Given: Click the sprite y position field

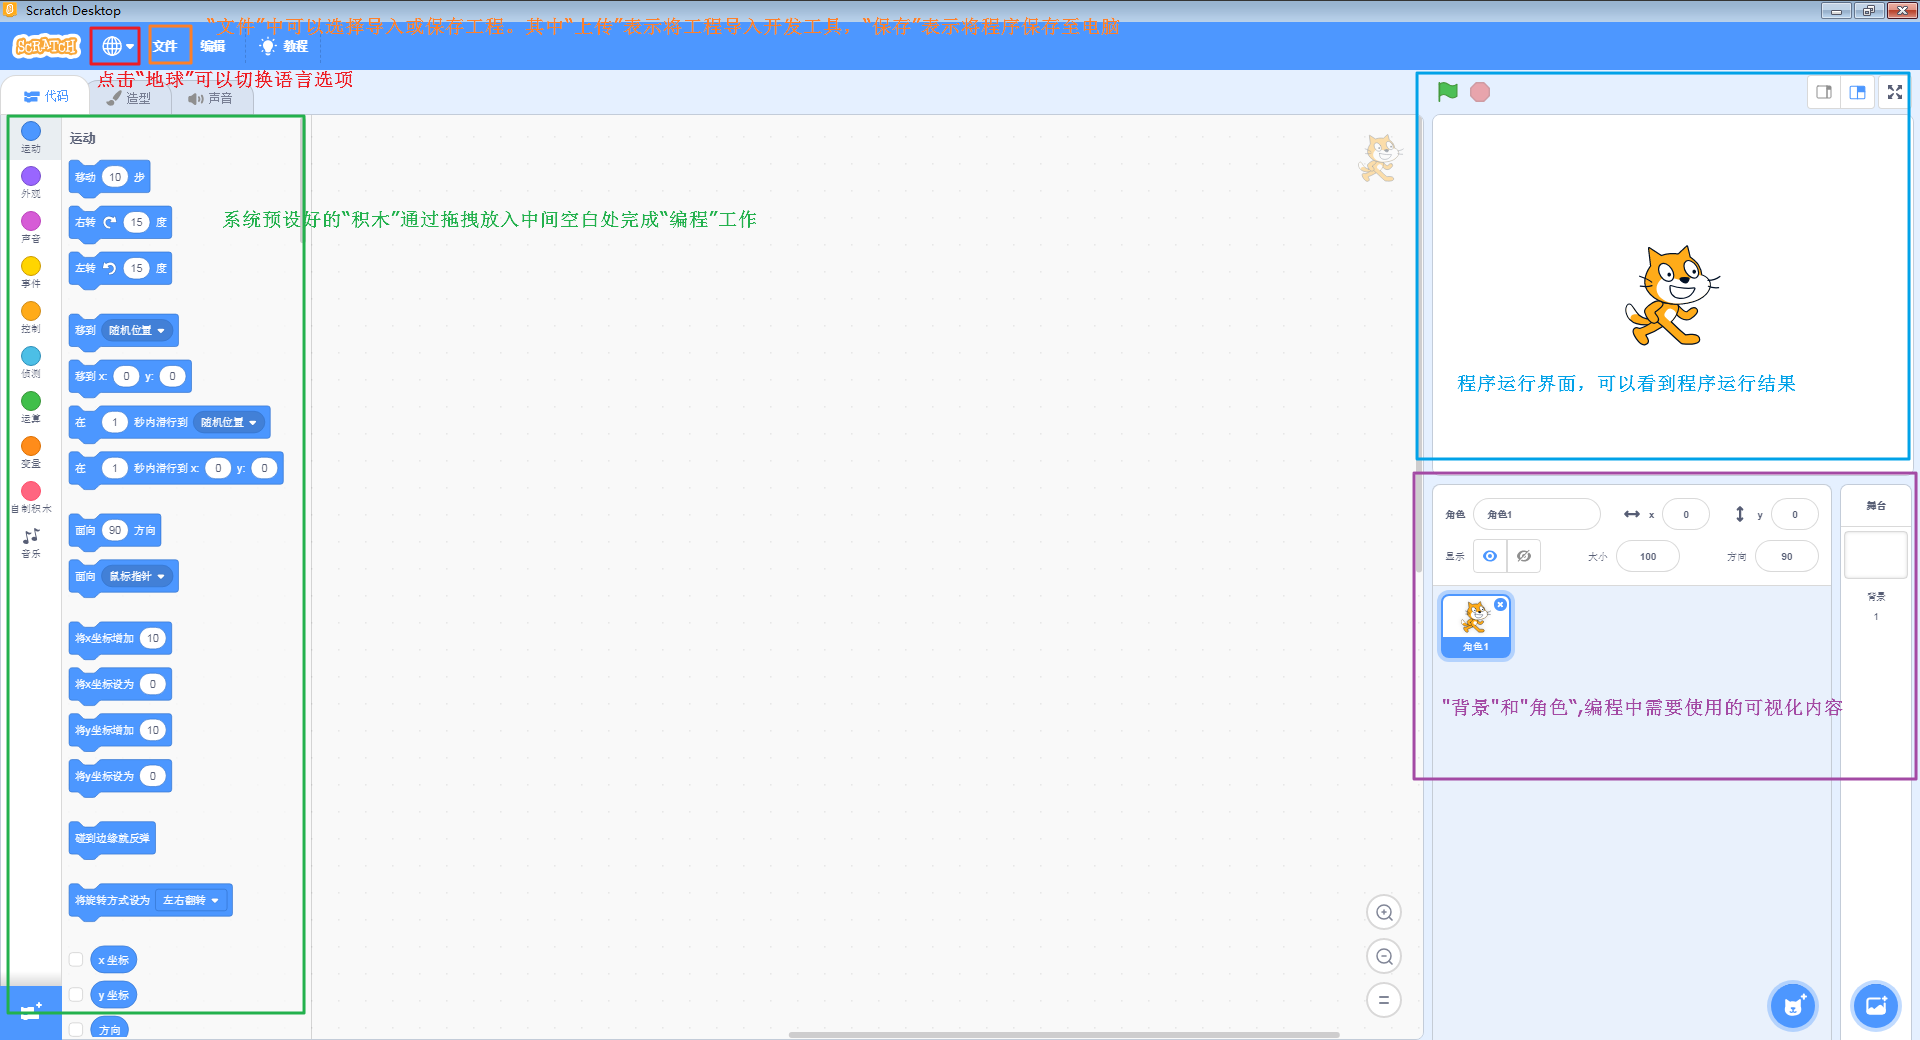Looking at the screenshot, I should point(1794,514).
